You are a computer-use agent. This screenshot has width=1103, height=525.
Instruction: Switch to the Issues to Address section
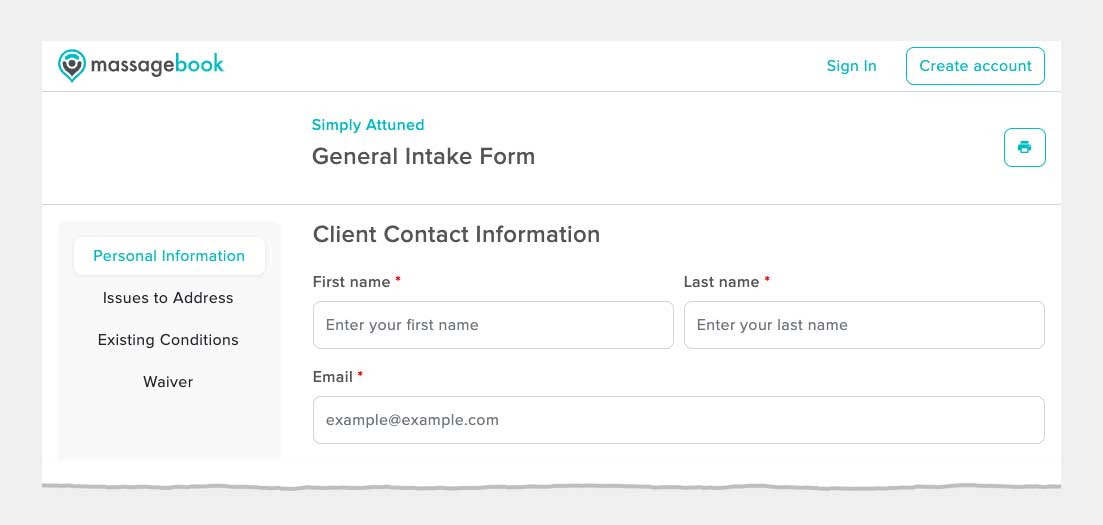(x=168, y=298)
